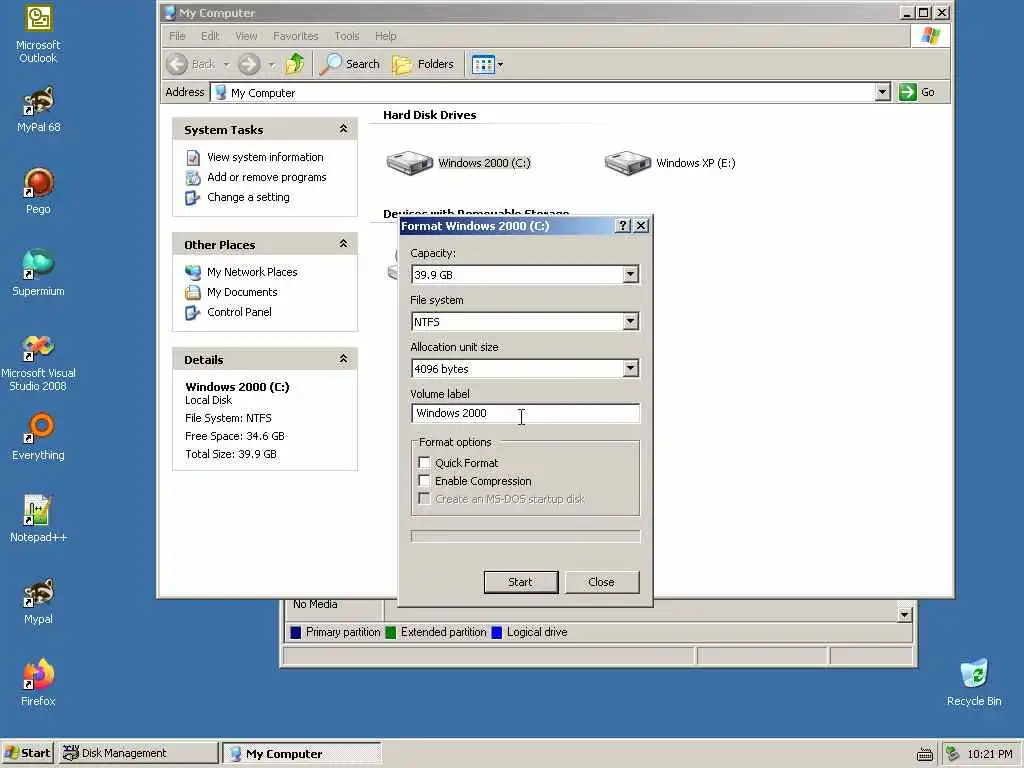Click the format progress bar
The width and height of the screenshot is (1024, 768).
pyautogui.click(x=525, y=536)
